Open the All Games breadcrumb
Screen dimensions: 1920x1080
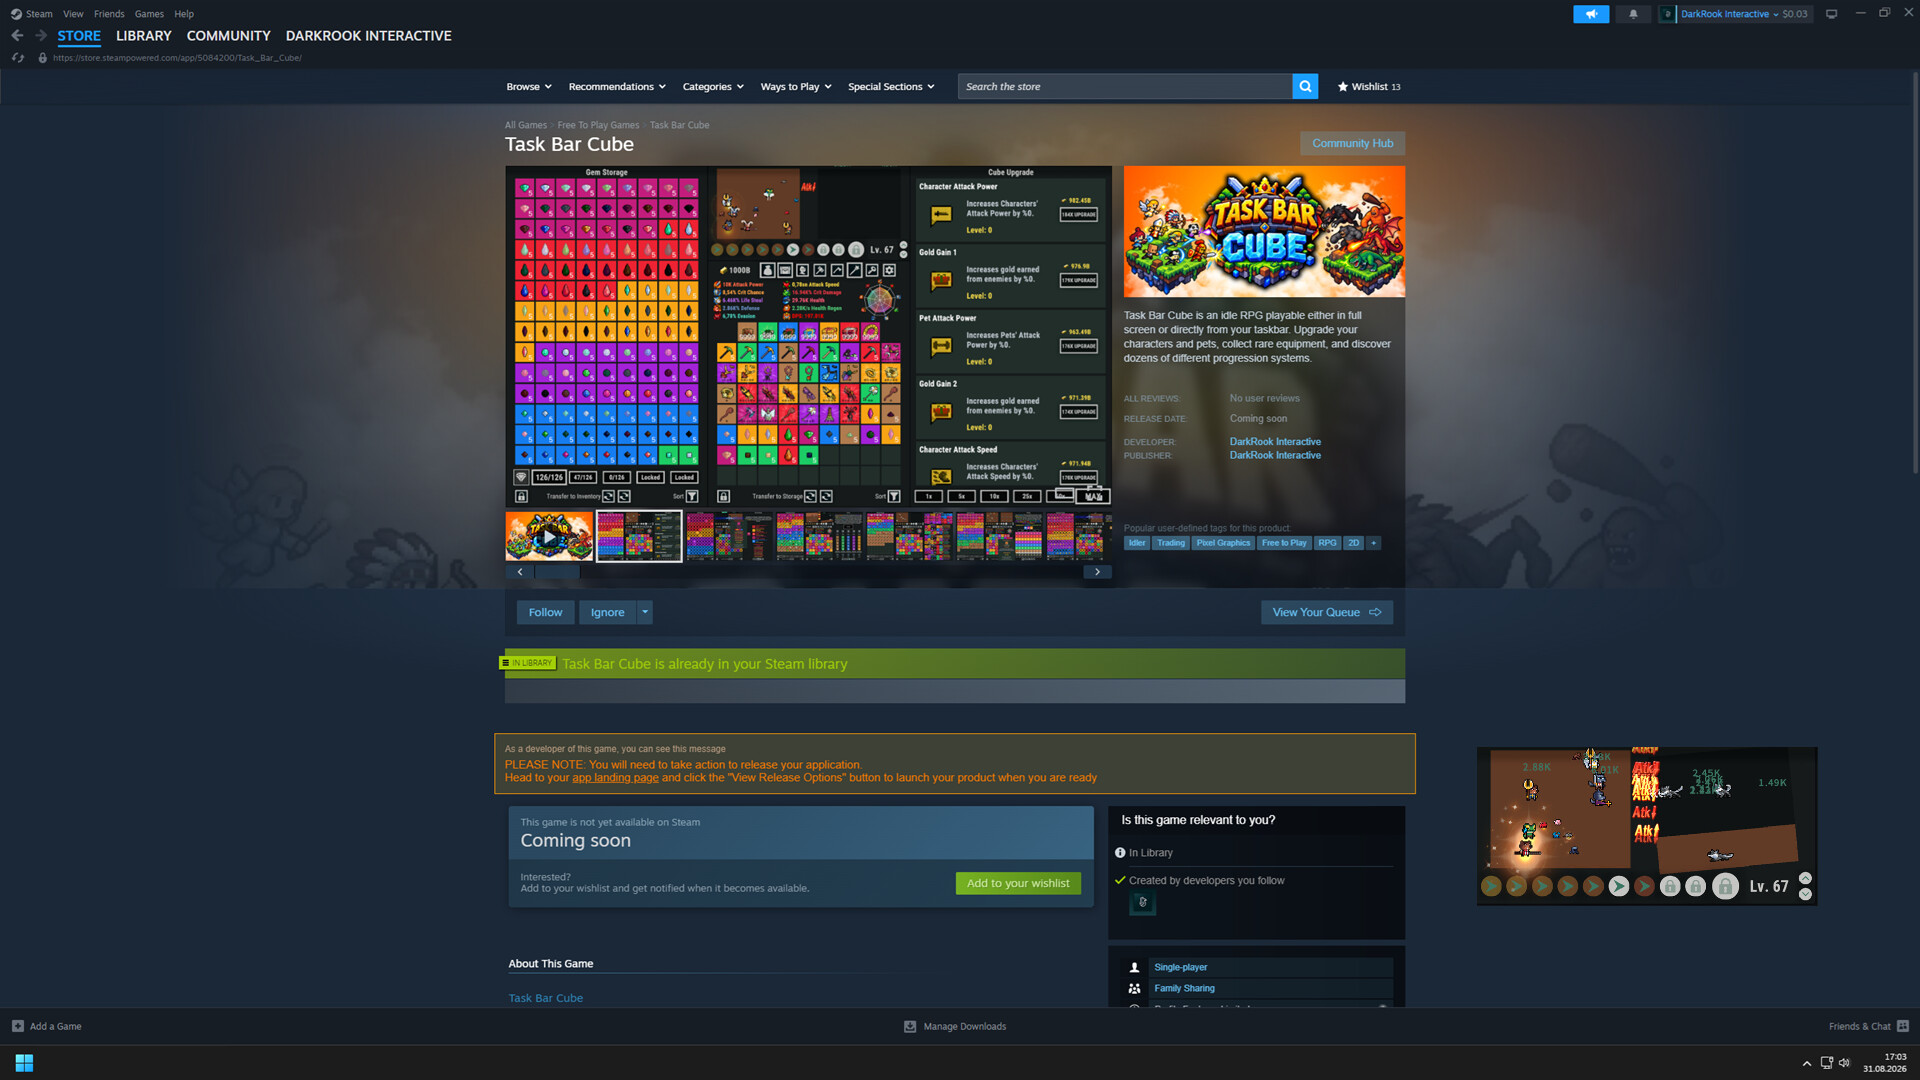pos(526,125)
